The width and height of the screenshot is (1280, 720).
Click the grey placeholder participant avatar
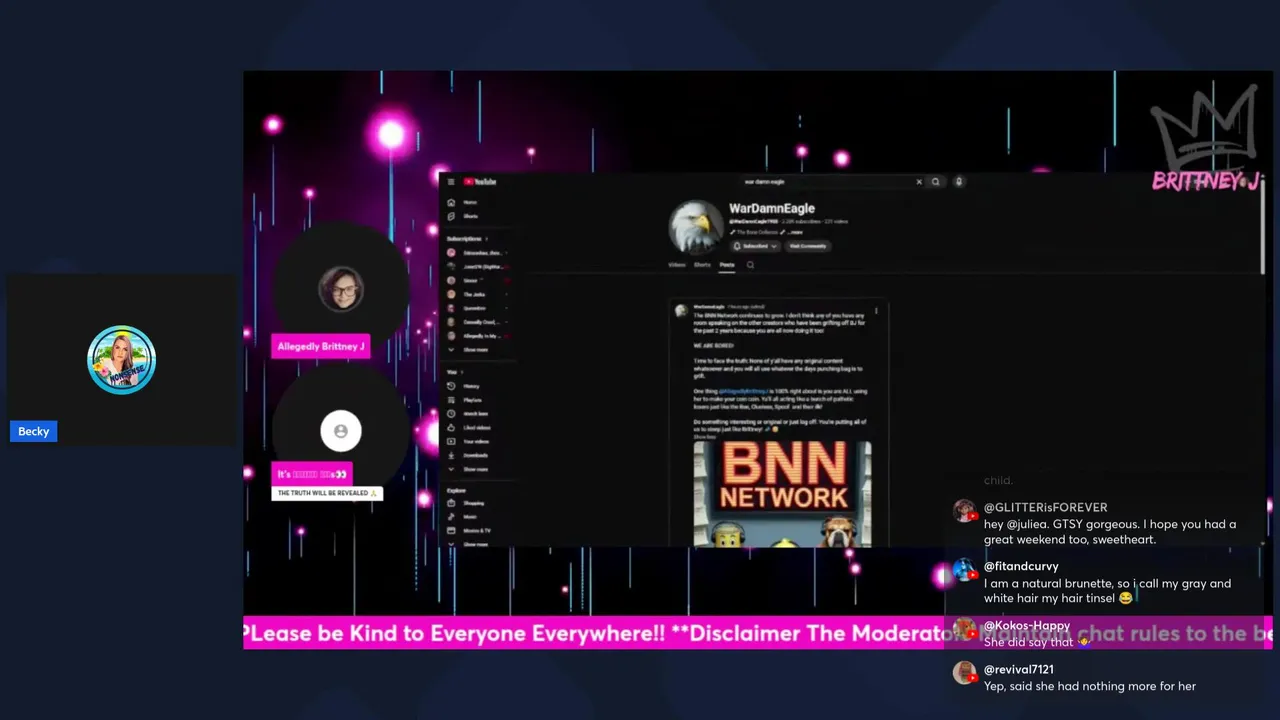coord(341,431)
